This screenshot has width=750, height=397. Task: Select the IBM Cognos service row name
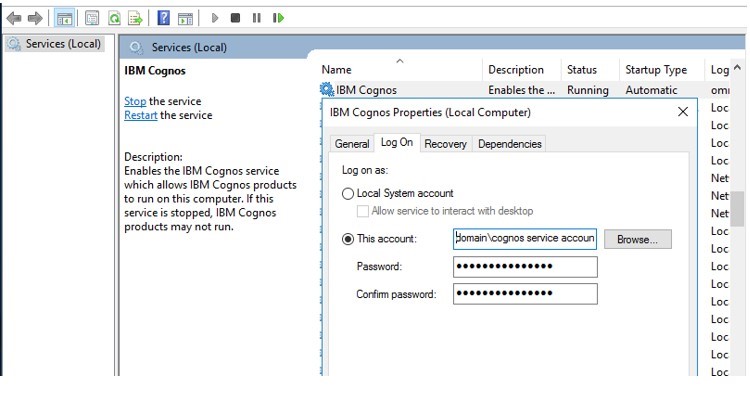(x=366, y=90)
